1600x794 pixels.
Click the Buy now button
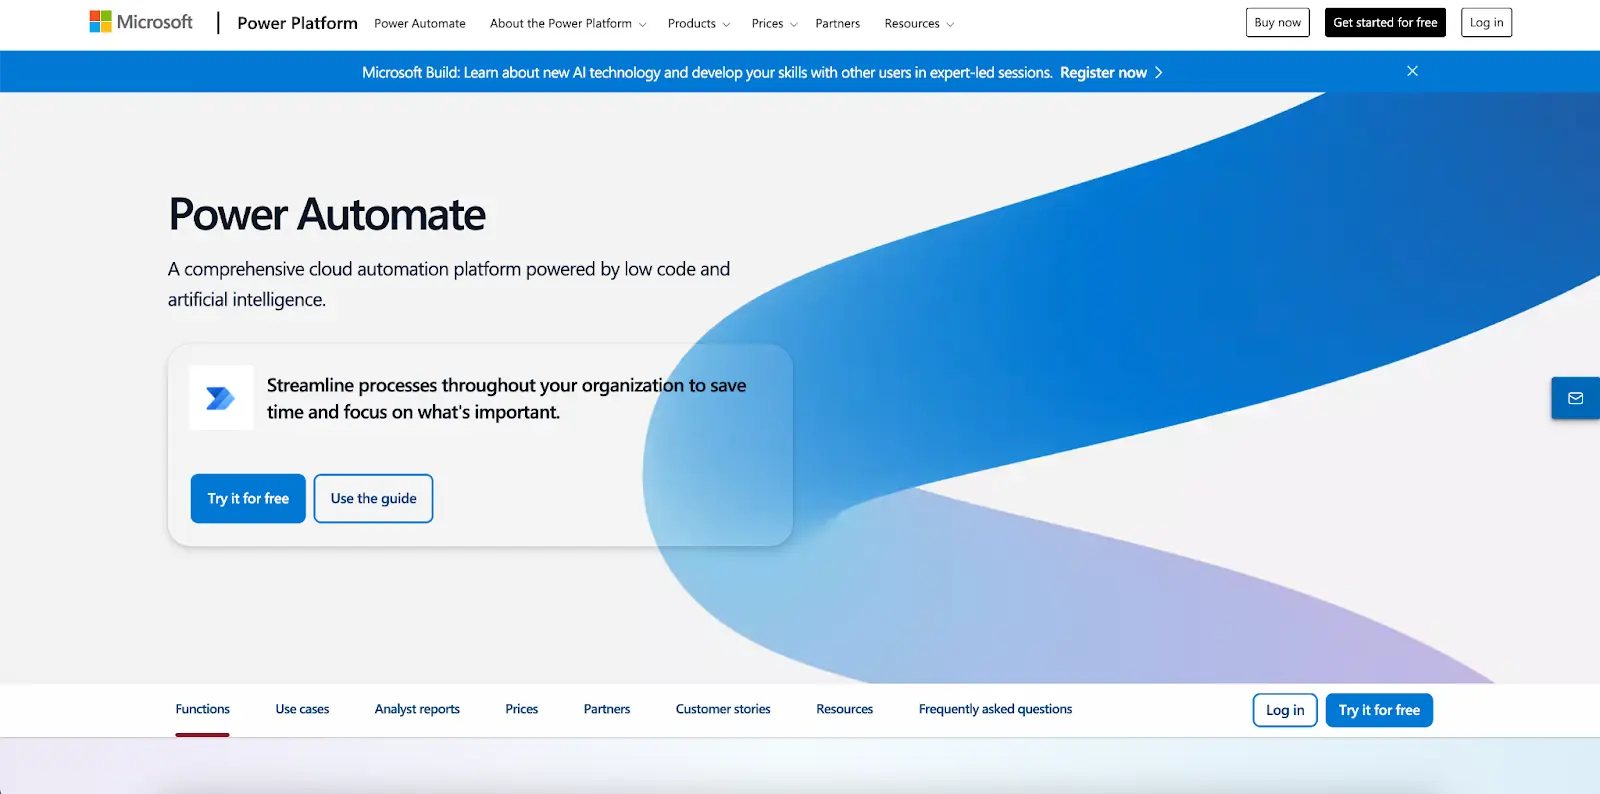pos(1277,22)
